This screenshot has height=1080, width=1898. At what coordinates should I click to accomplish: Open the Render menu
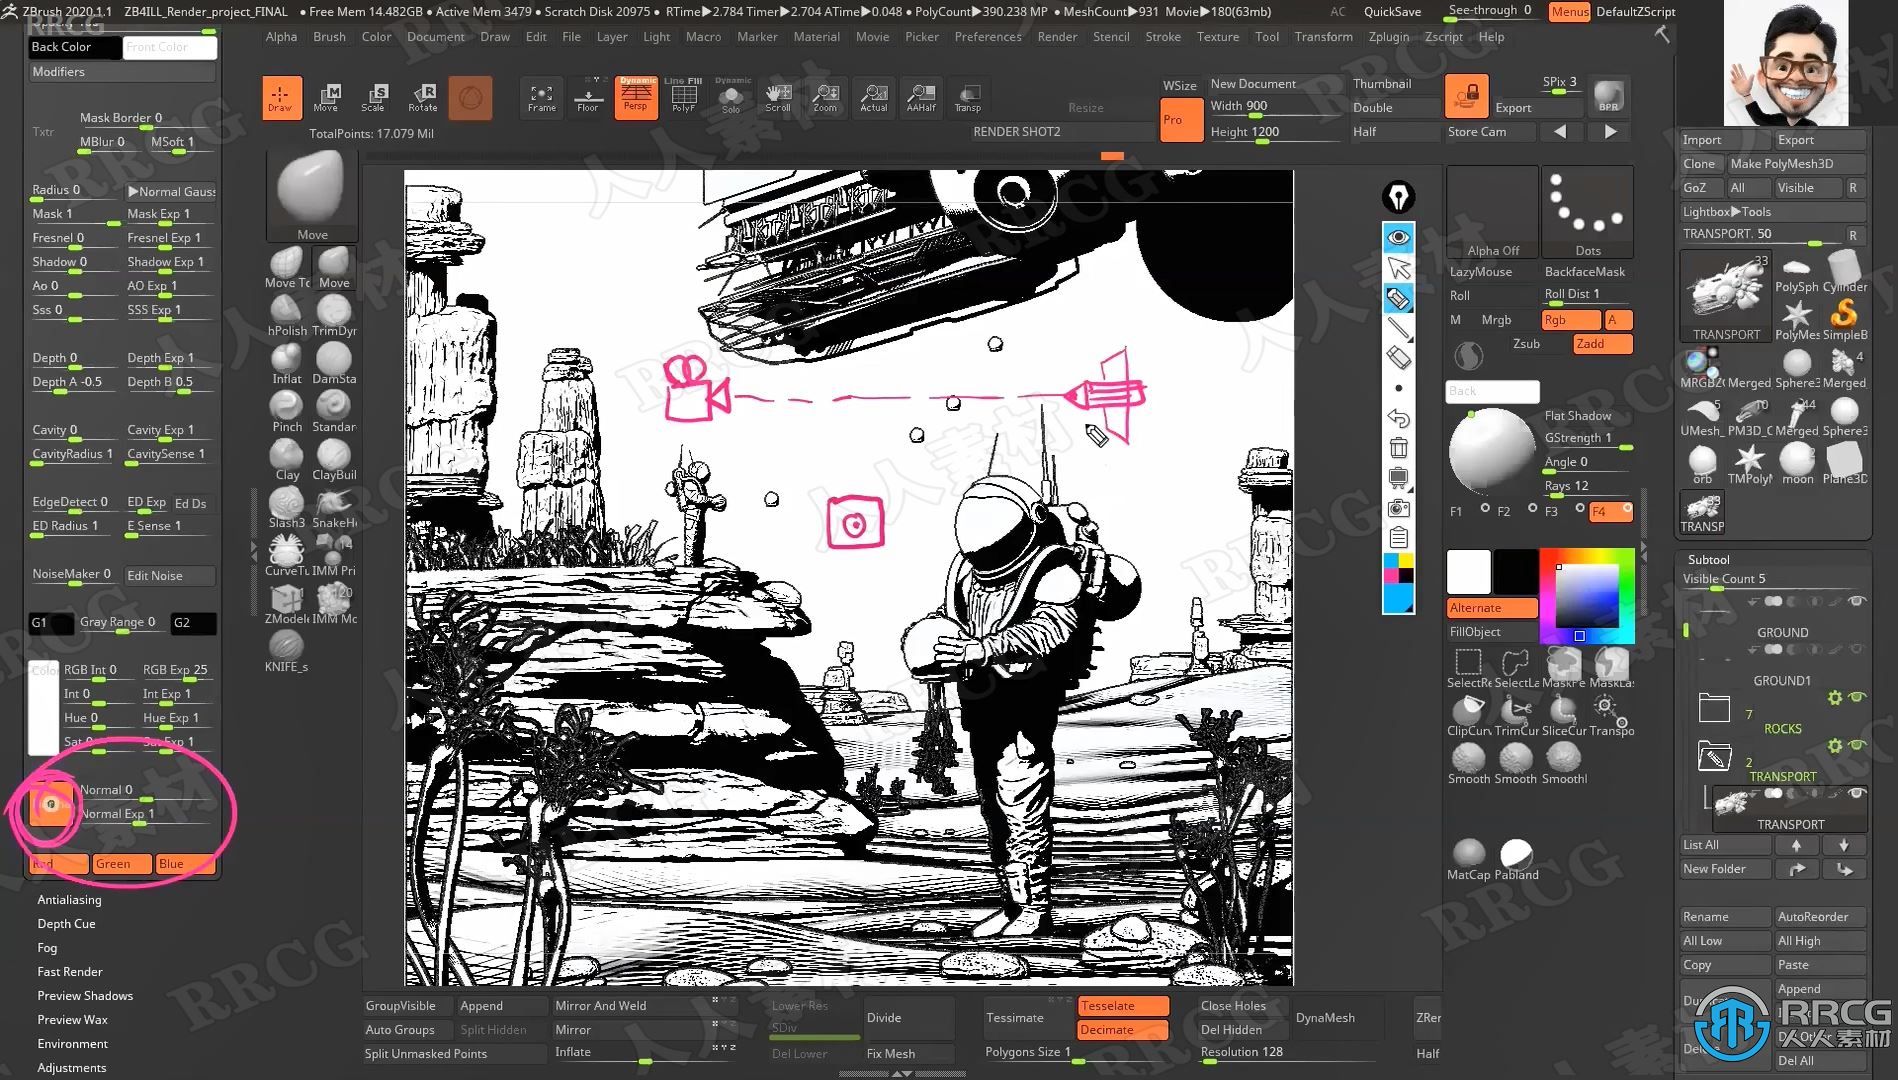coord(1057,37)
